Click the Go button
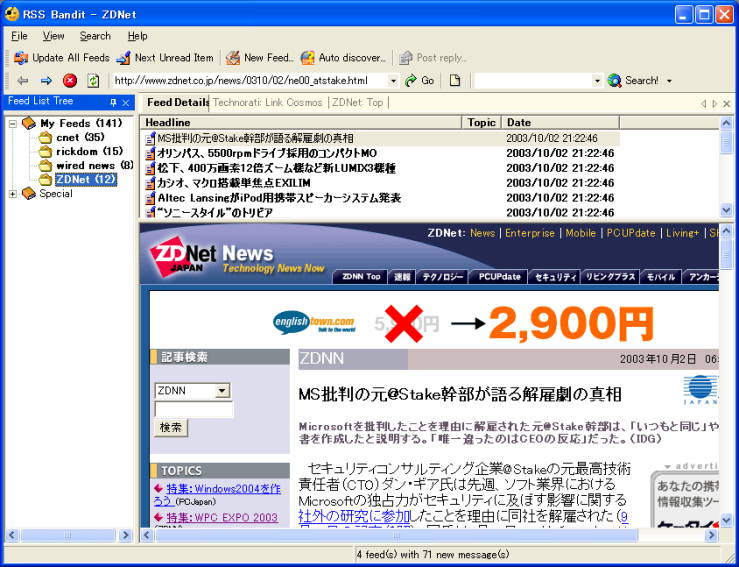The height and width of the screenshot is (567, 739). [x=419, y=81]
